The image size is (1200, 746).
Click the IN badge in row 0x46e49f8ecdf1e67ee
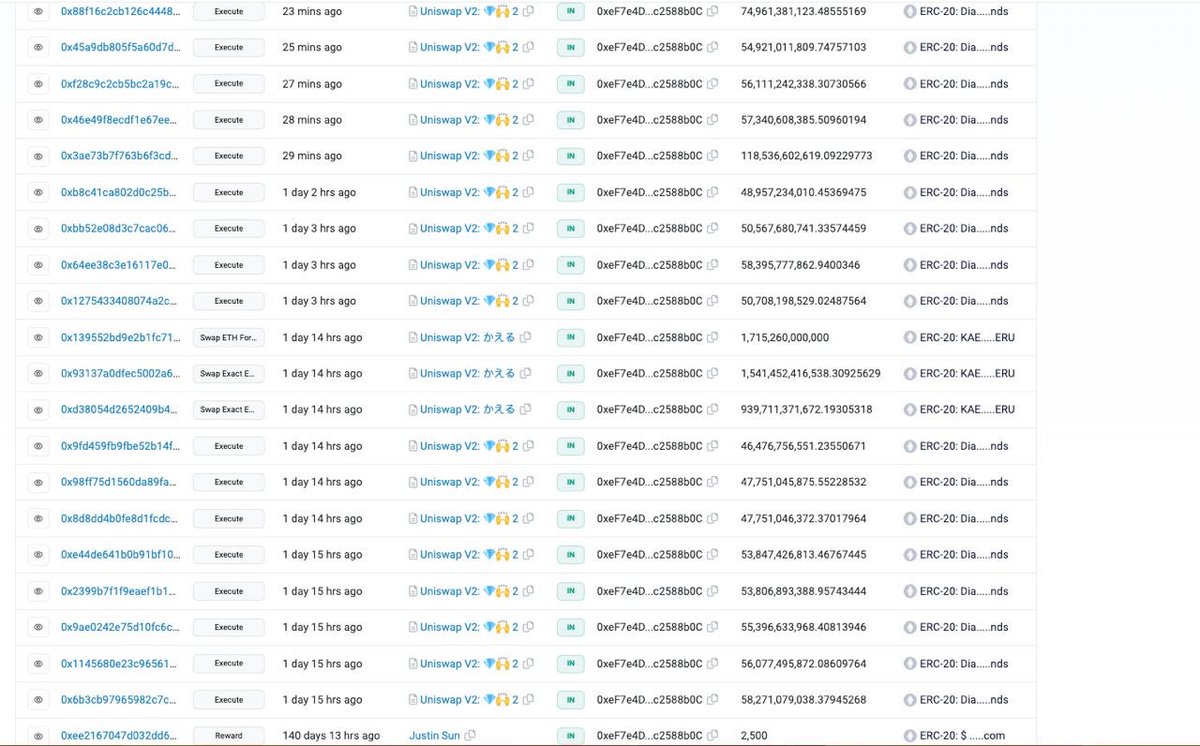(570, 120)
